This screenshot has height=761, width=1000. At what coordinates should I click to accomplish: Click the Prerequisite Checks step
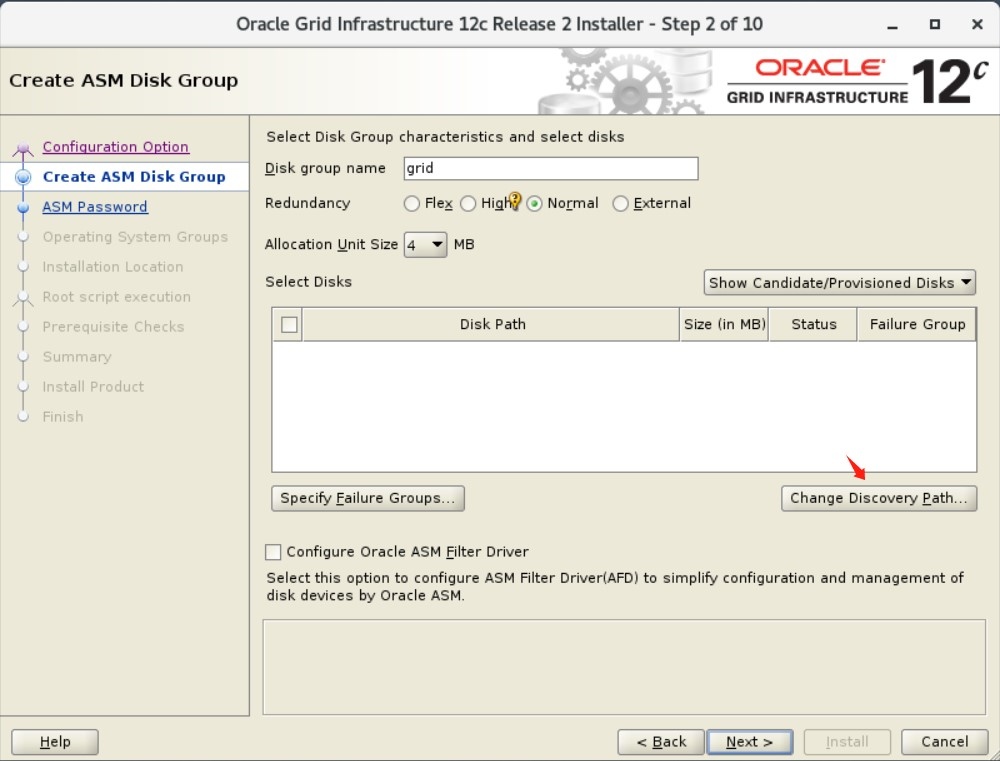click(114, 327)
